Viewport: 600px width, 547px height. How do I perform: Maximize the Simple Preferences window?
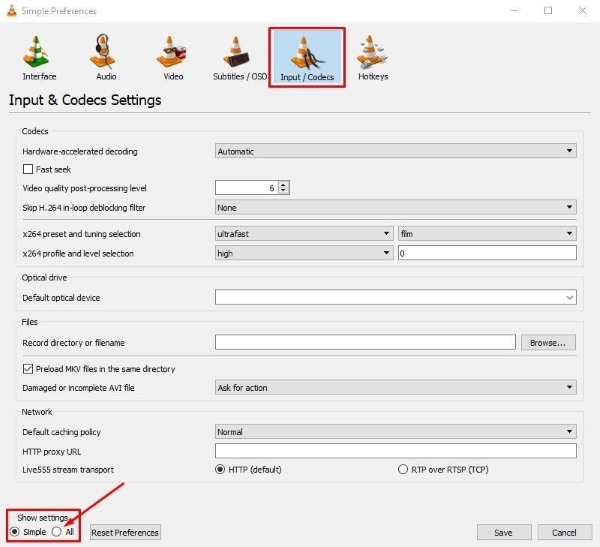(548, 11)
